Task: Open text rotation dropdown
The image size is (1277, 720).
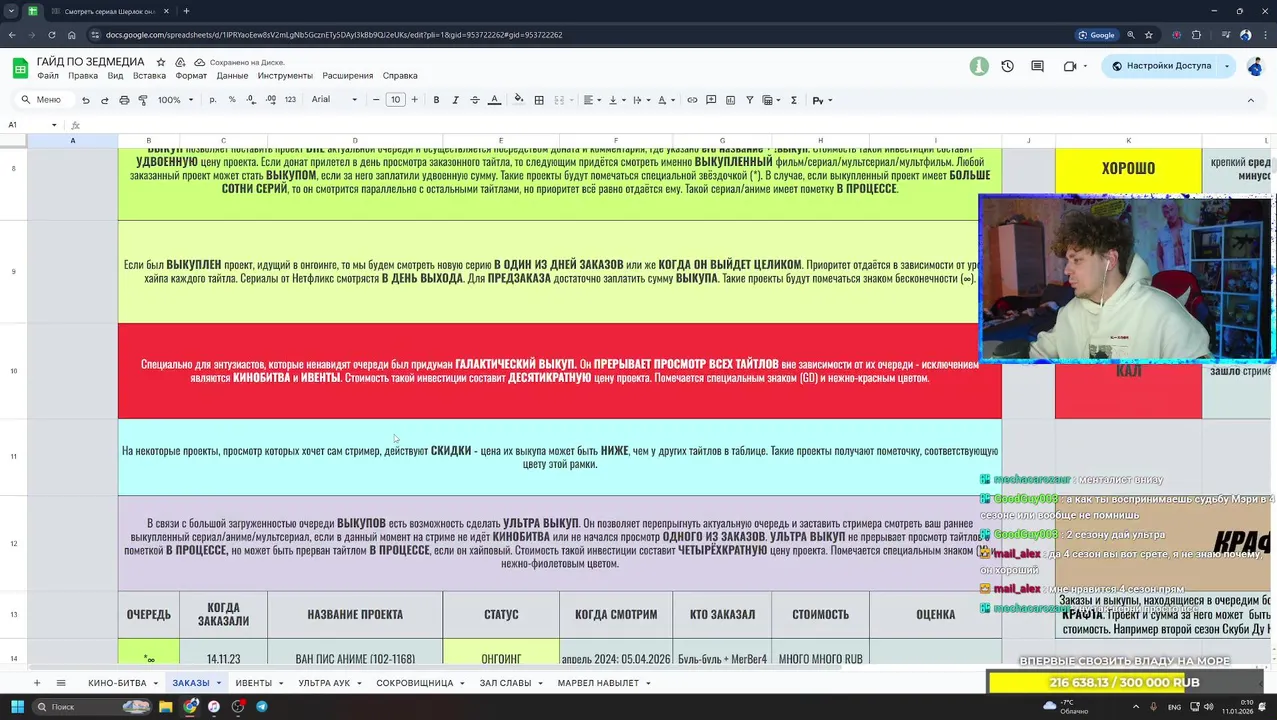Action: pyautogui.click(x=665, y=100)
